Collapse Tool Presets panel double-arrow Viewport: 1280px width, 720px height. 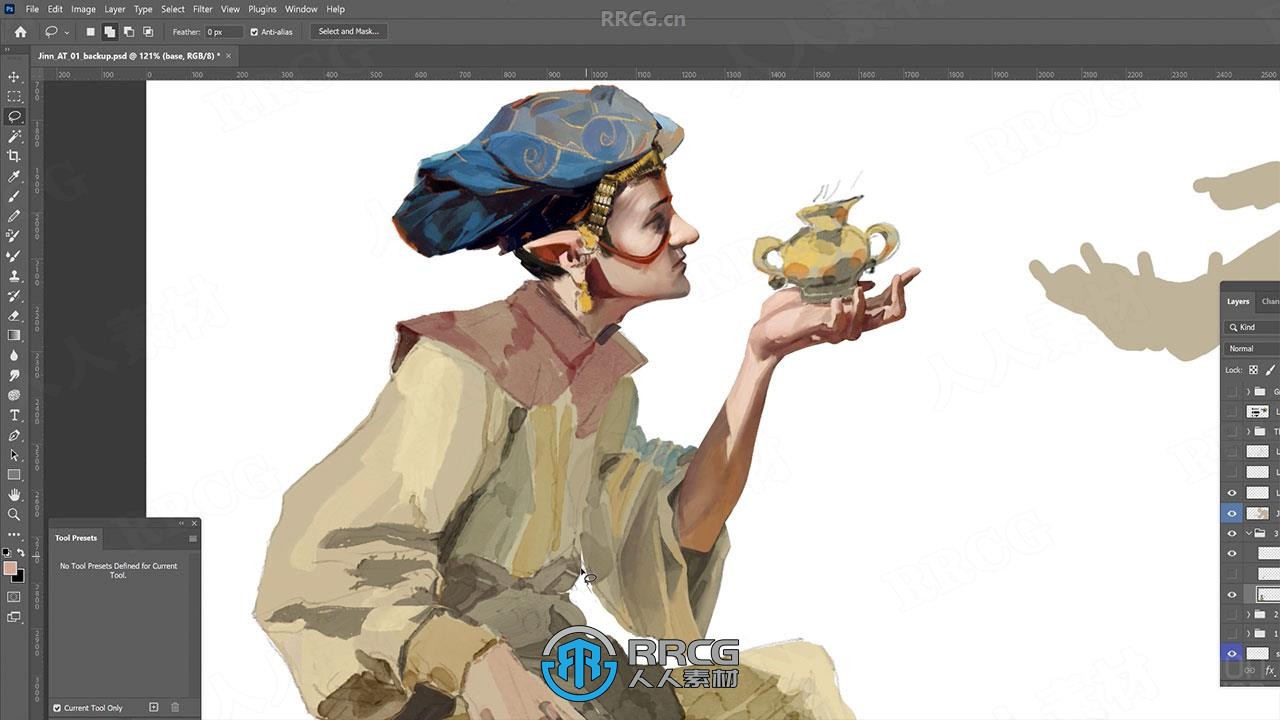pyautogui.click(x=182, y=523)
